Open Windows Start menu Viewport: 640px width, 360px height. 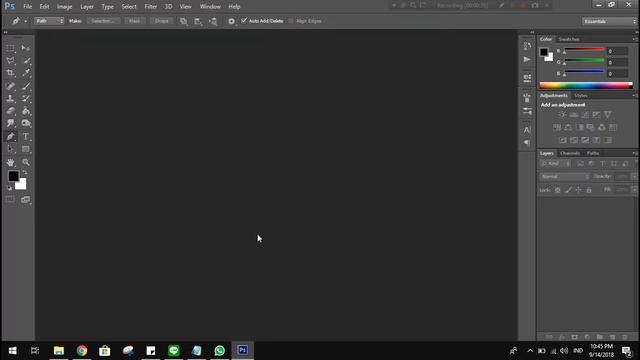13,351
